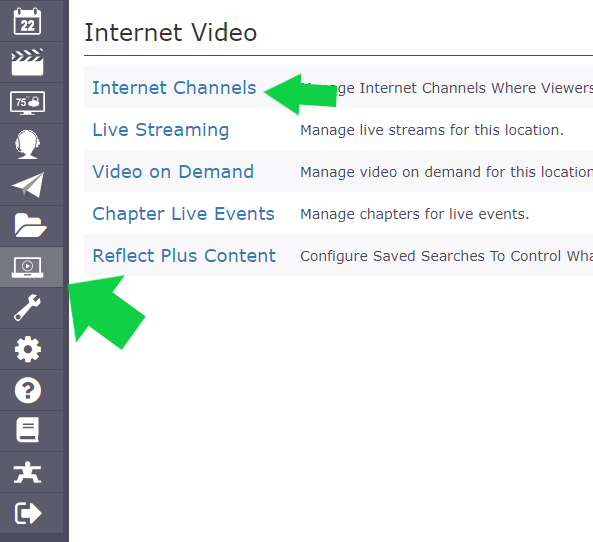Click the book documentation icon

[27, 430]
